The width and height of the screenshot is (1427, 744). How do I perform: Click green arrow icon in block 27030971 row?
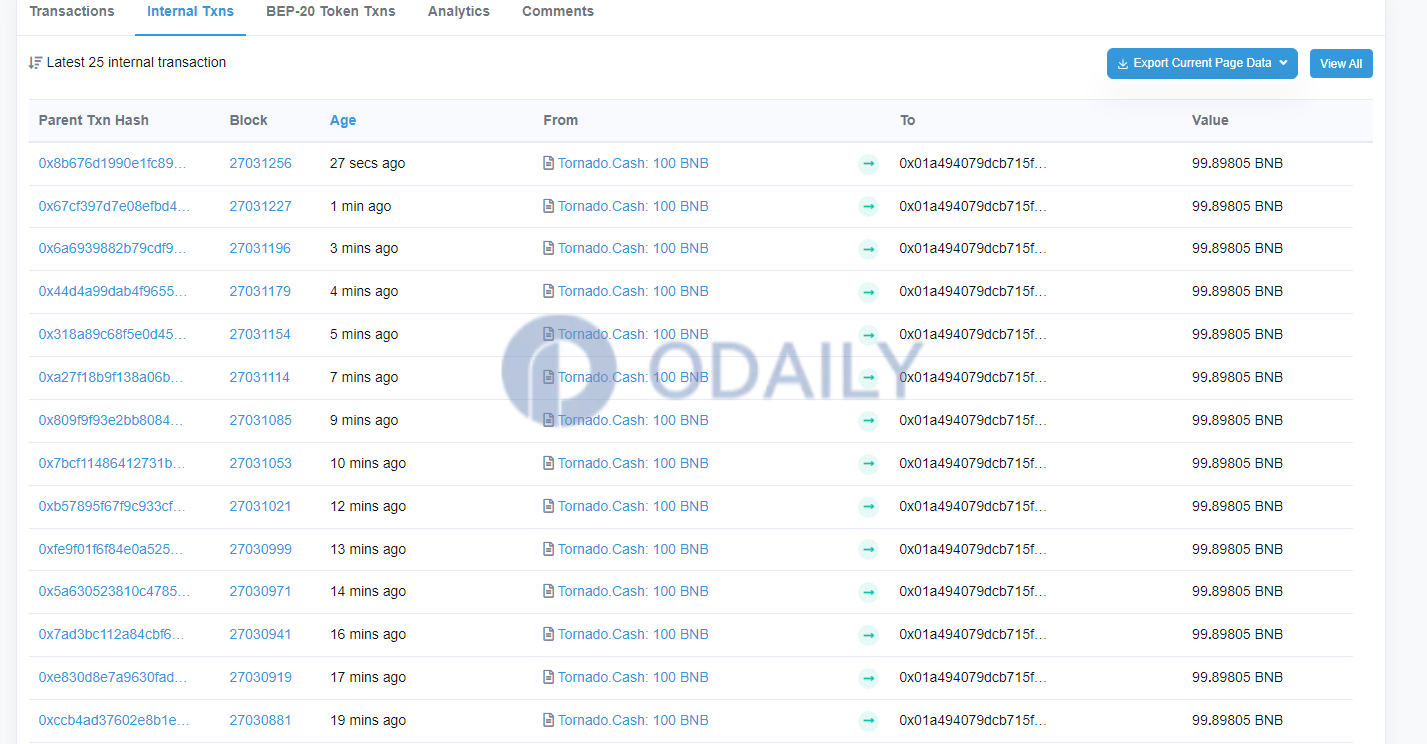(868, 592)
